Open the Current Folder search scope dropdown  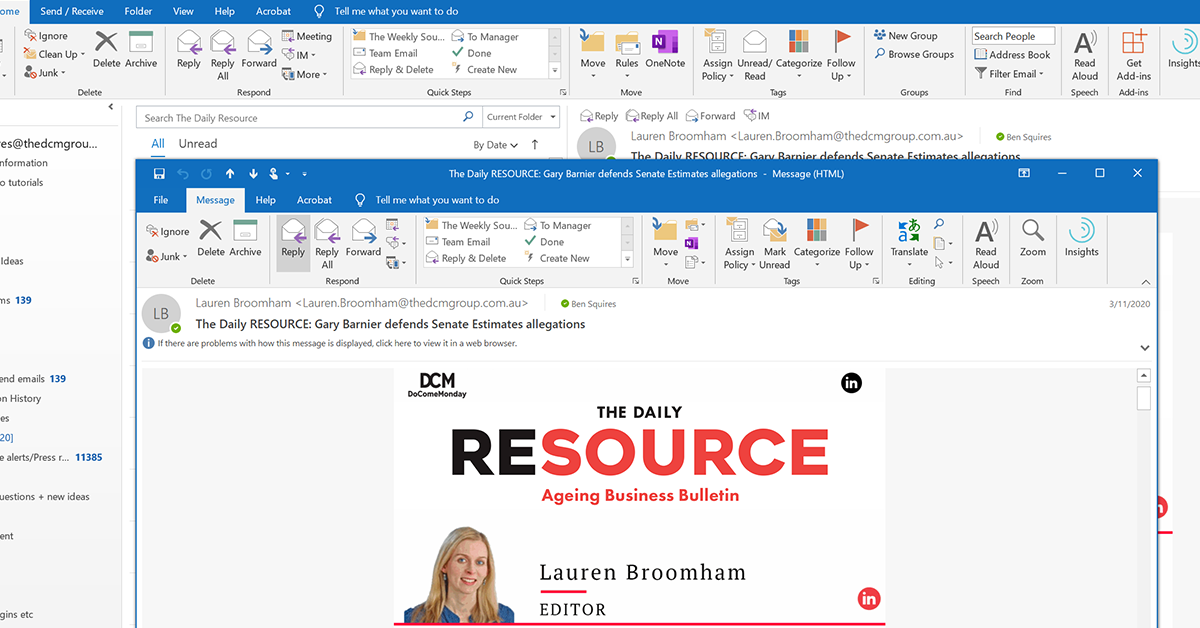pos(520,117)
